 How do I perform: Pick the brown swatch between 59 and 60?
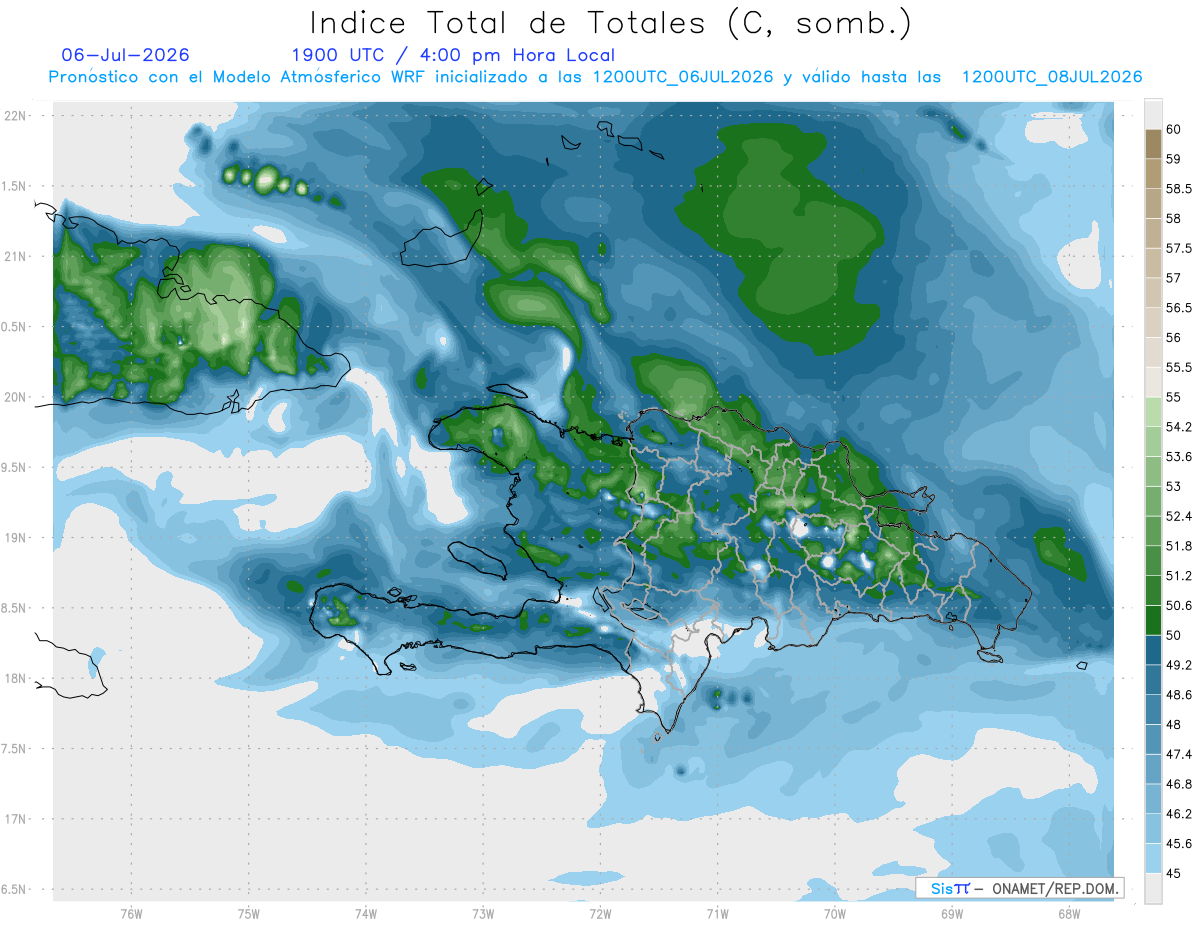coord(1153,144)
